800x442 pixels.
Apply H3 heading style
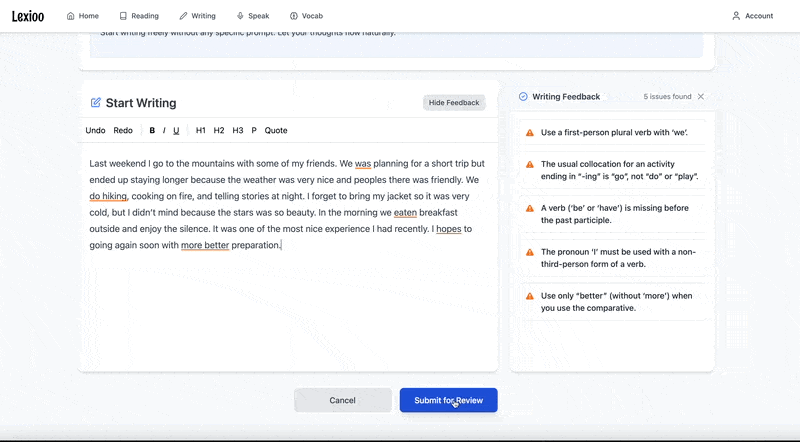(238, 130)
